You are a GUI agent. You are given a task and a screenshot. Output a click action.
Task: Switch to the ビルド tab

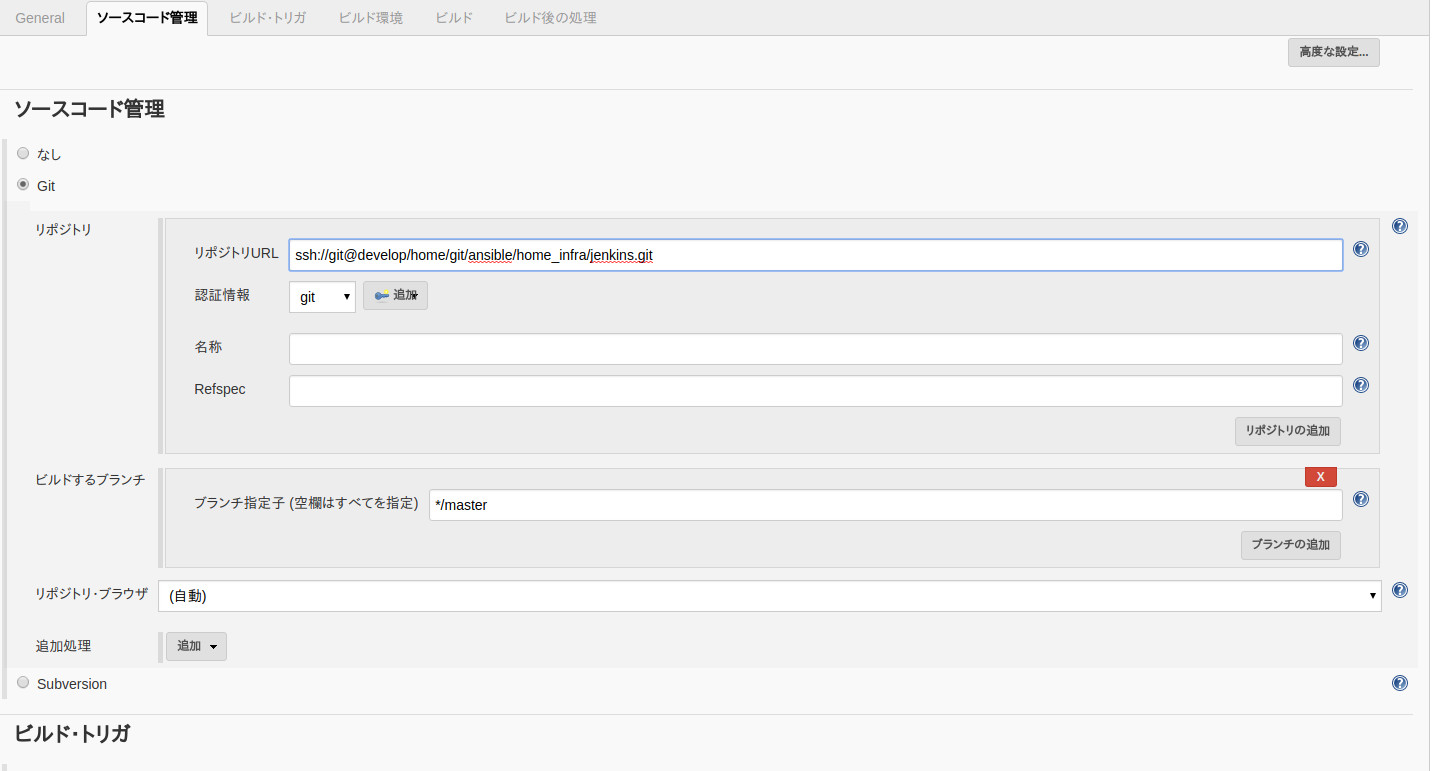pos(454,18)
